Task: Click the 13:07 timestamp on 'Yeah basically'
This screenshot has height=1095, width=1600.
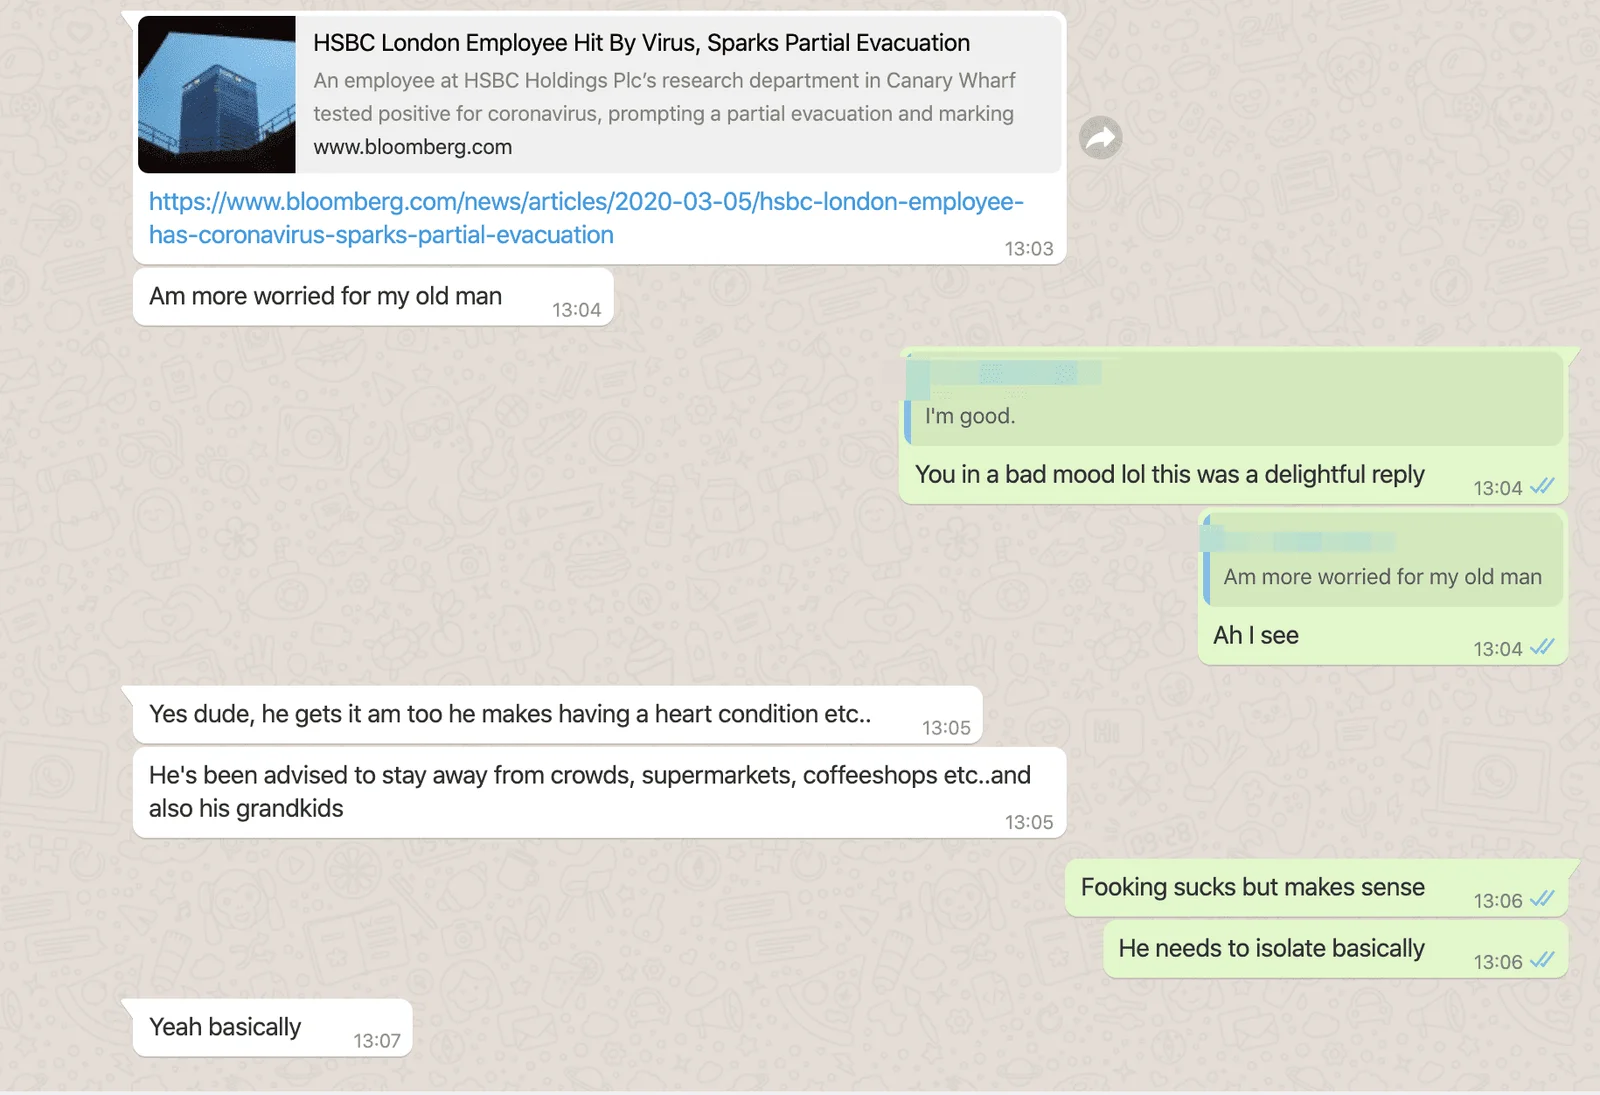Action: pyautogui.click(x=377, y=1041)
